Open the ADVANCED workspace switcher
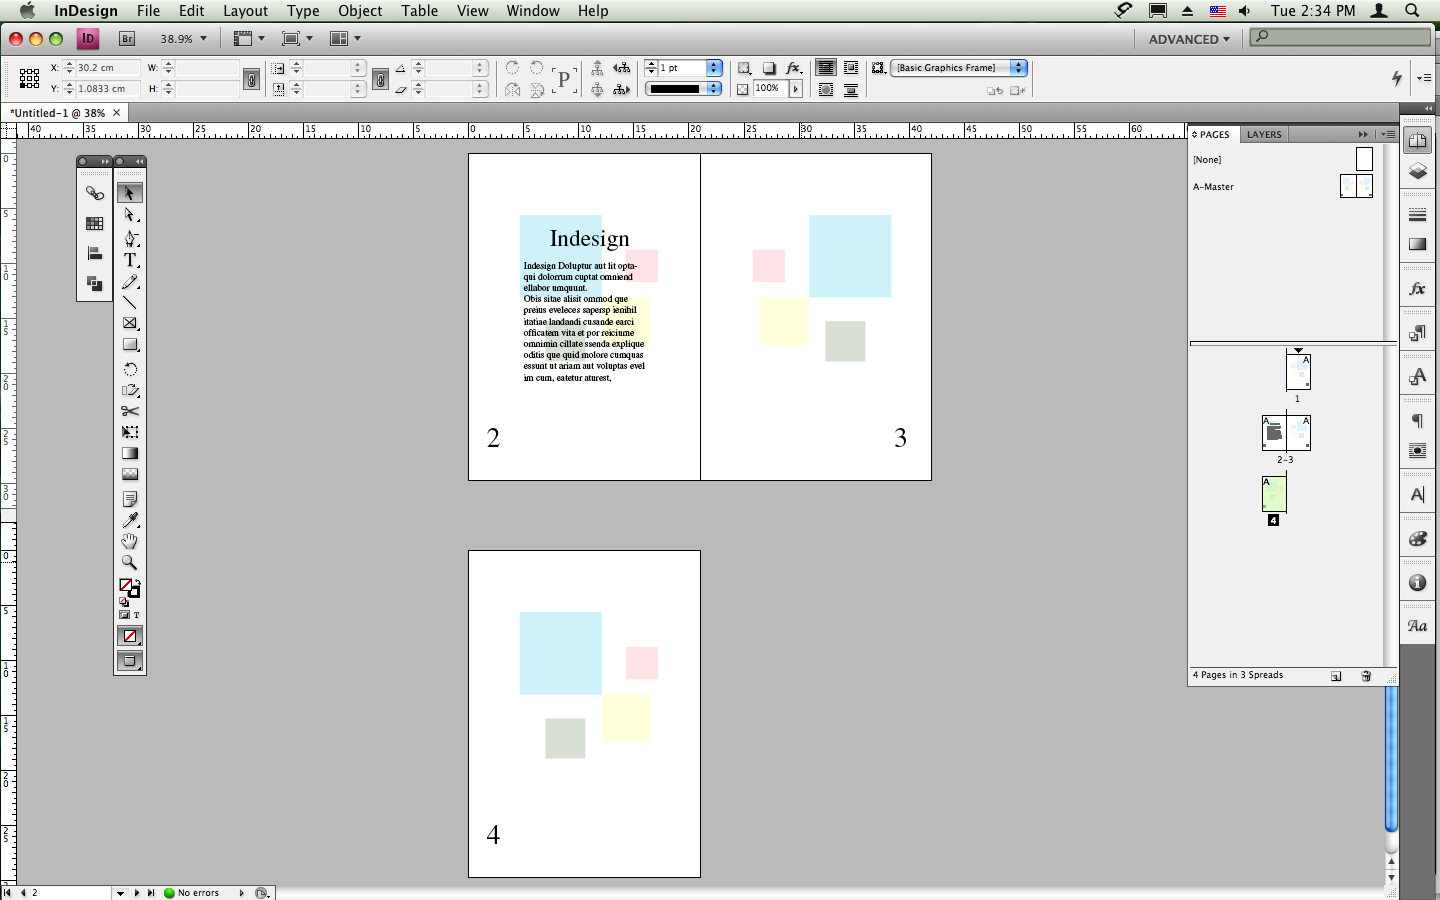Image resolution: width=1440 pixels, height=900 pixels. (x=1189, y=39)
